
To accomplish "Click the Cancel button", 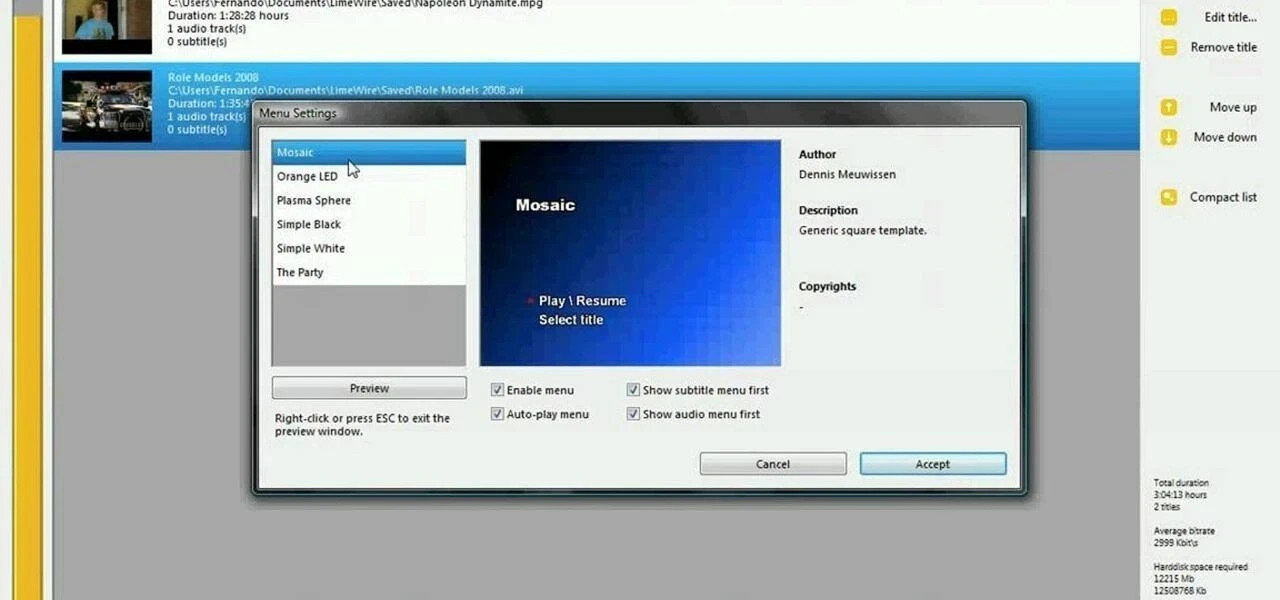I will [772, 463].
